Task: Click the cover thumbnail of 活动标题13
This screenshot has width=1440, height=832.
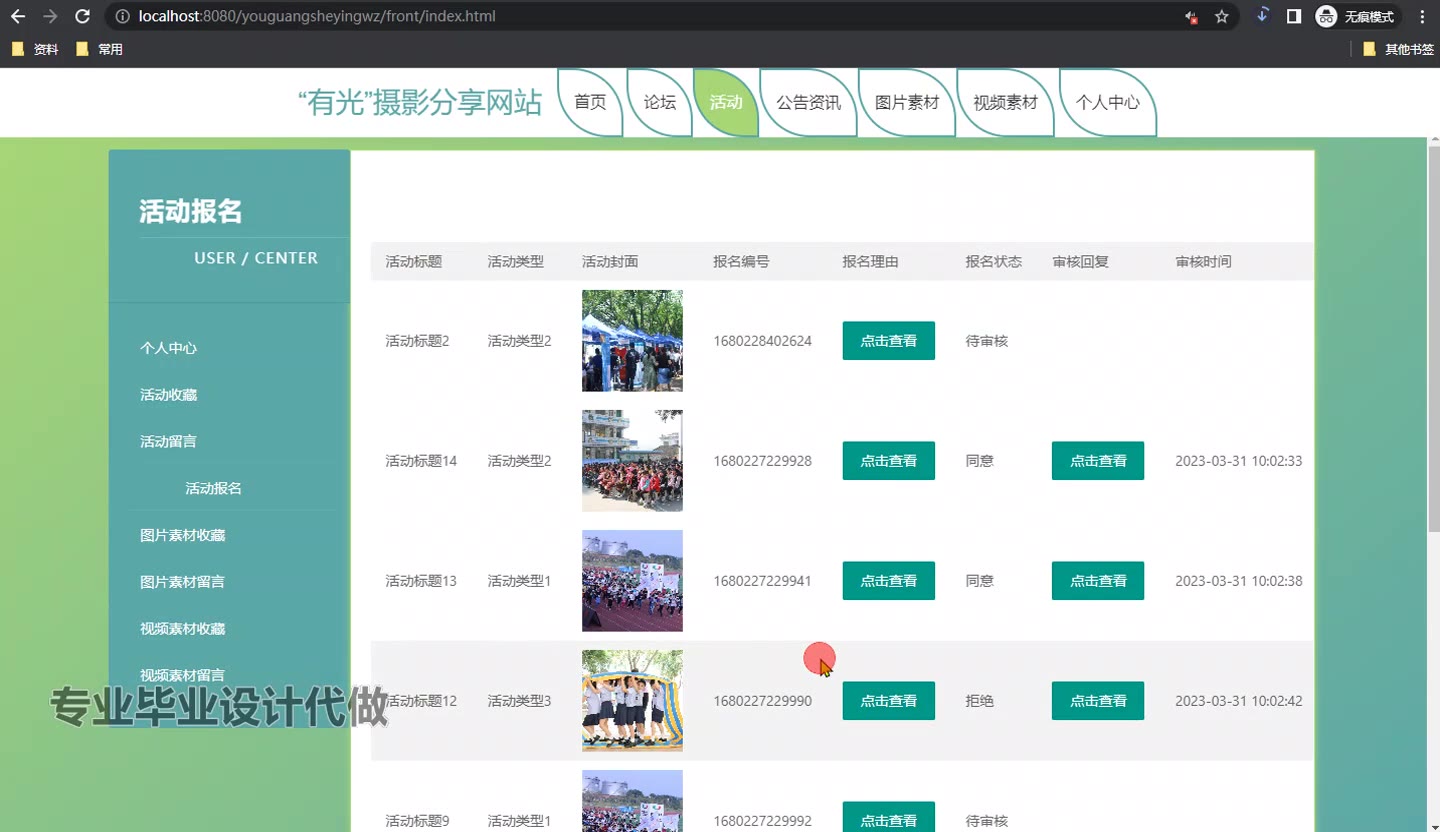Action: [x=632, y=581]
